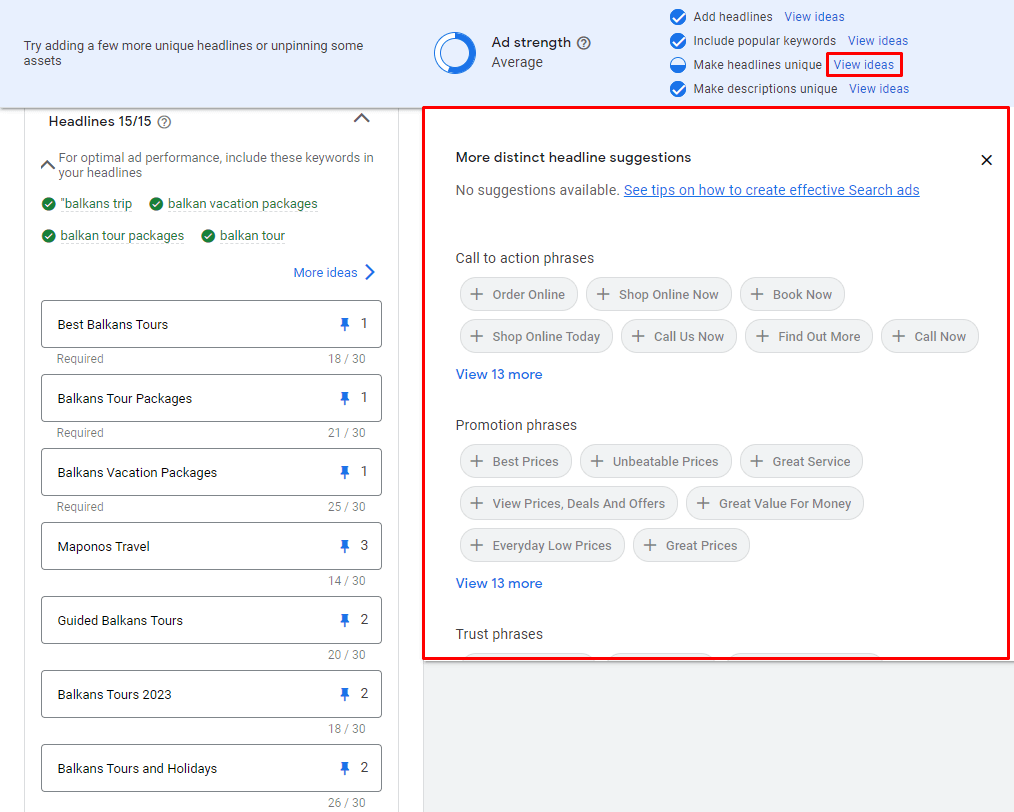Unpin the Best Balkans Tours headline

(x=345, y=325)
